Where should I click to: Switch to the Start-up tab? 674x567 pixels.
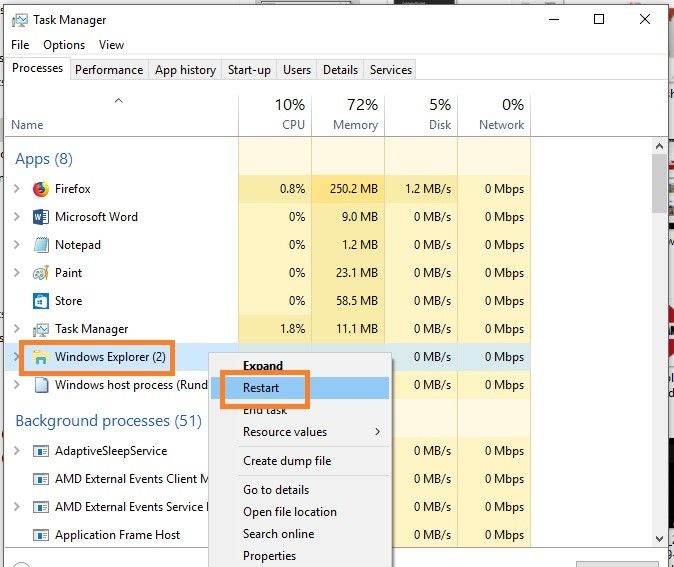249,70
